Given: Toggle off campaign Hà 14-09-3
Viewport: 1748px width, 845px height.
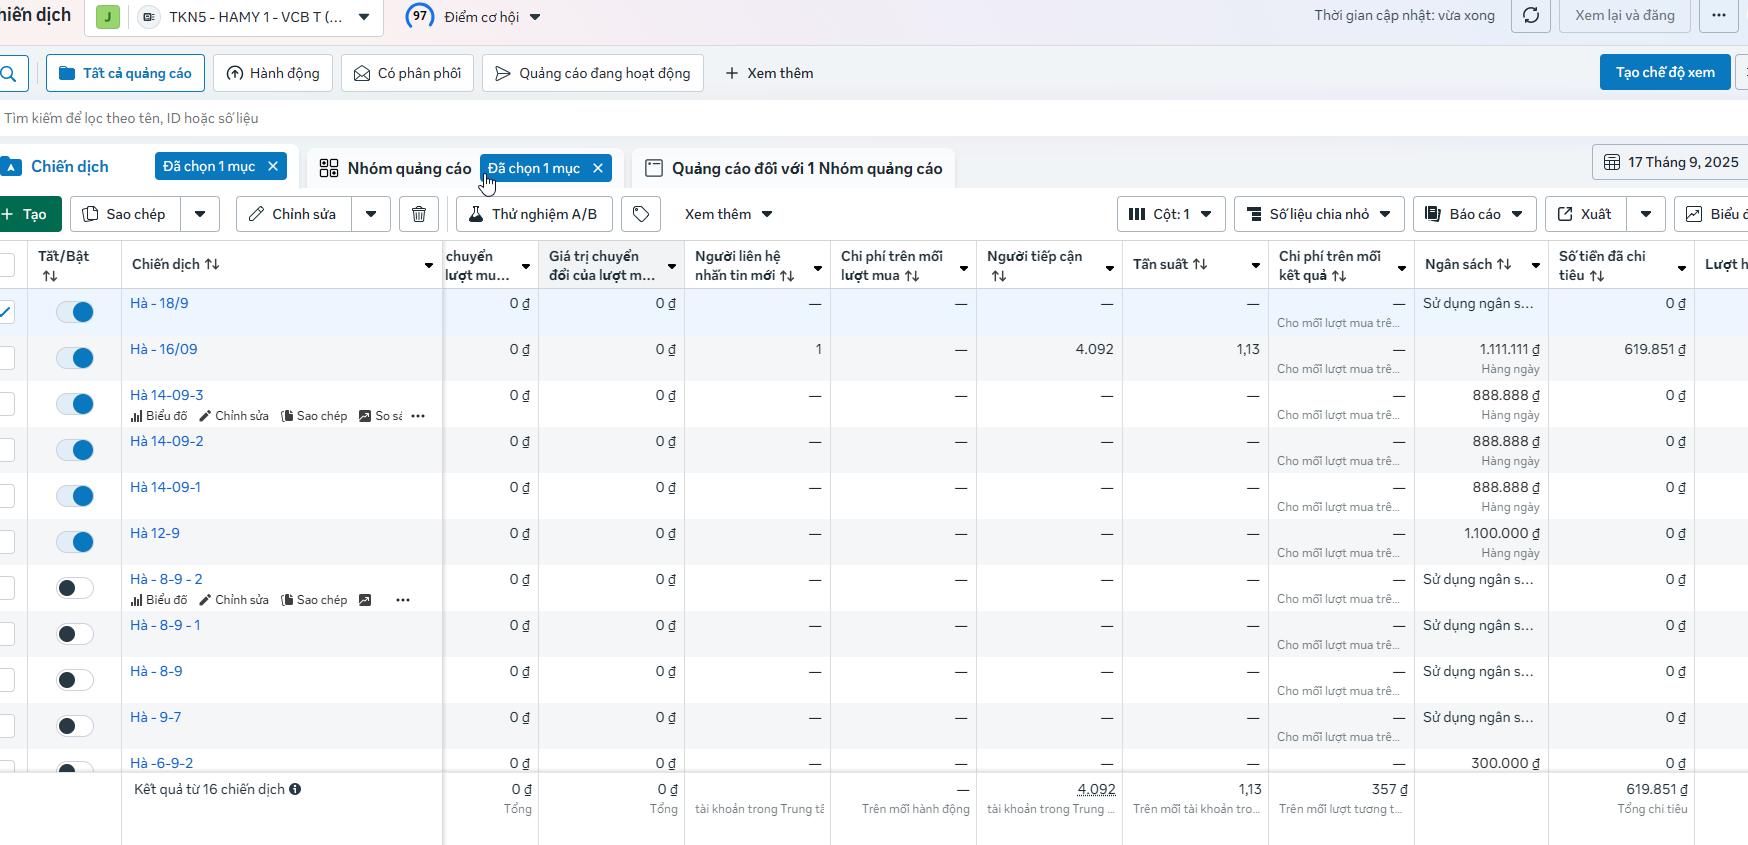Looking at the screenshot, I should coord(75,404).
